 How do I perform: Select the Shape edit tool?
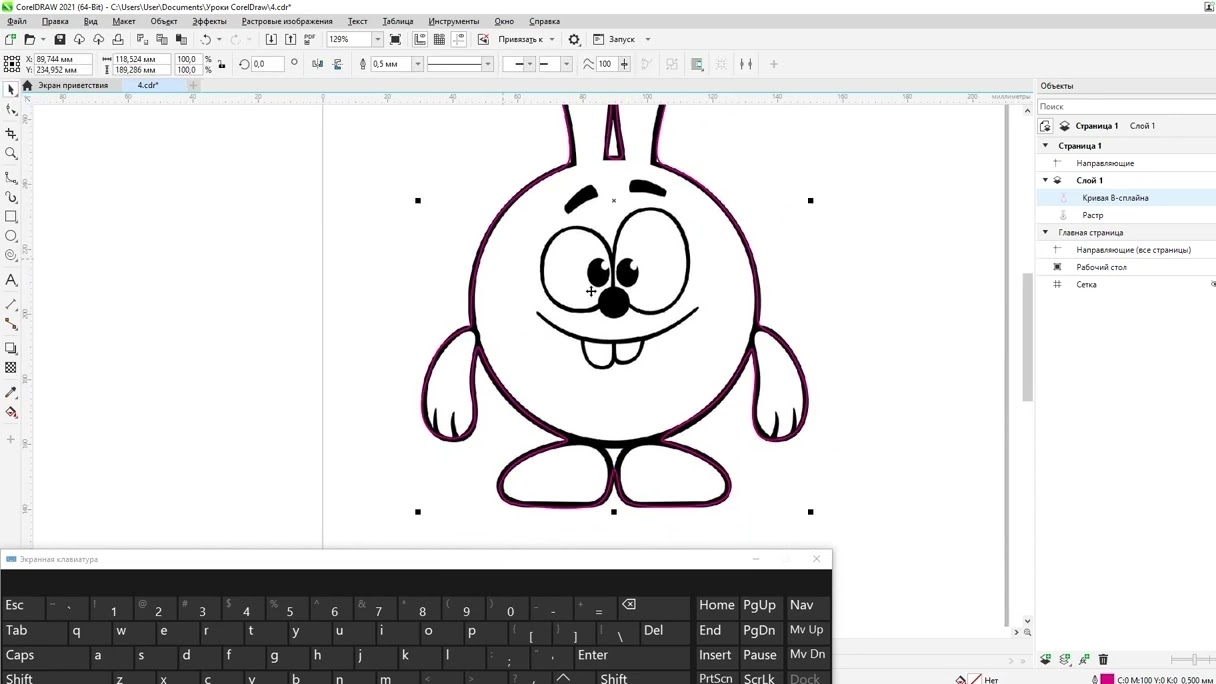[x=11, y=110]
